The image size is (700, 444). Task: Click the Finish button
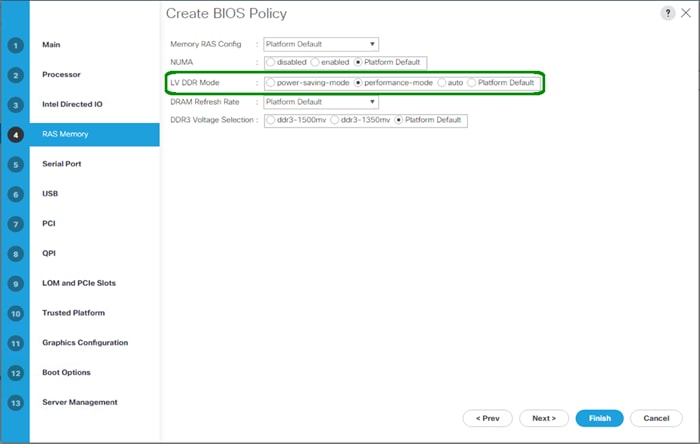click(600, 418)
